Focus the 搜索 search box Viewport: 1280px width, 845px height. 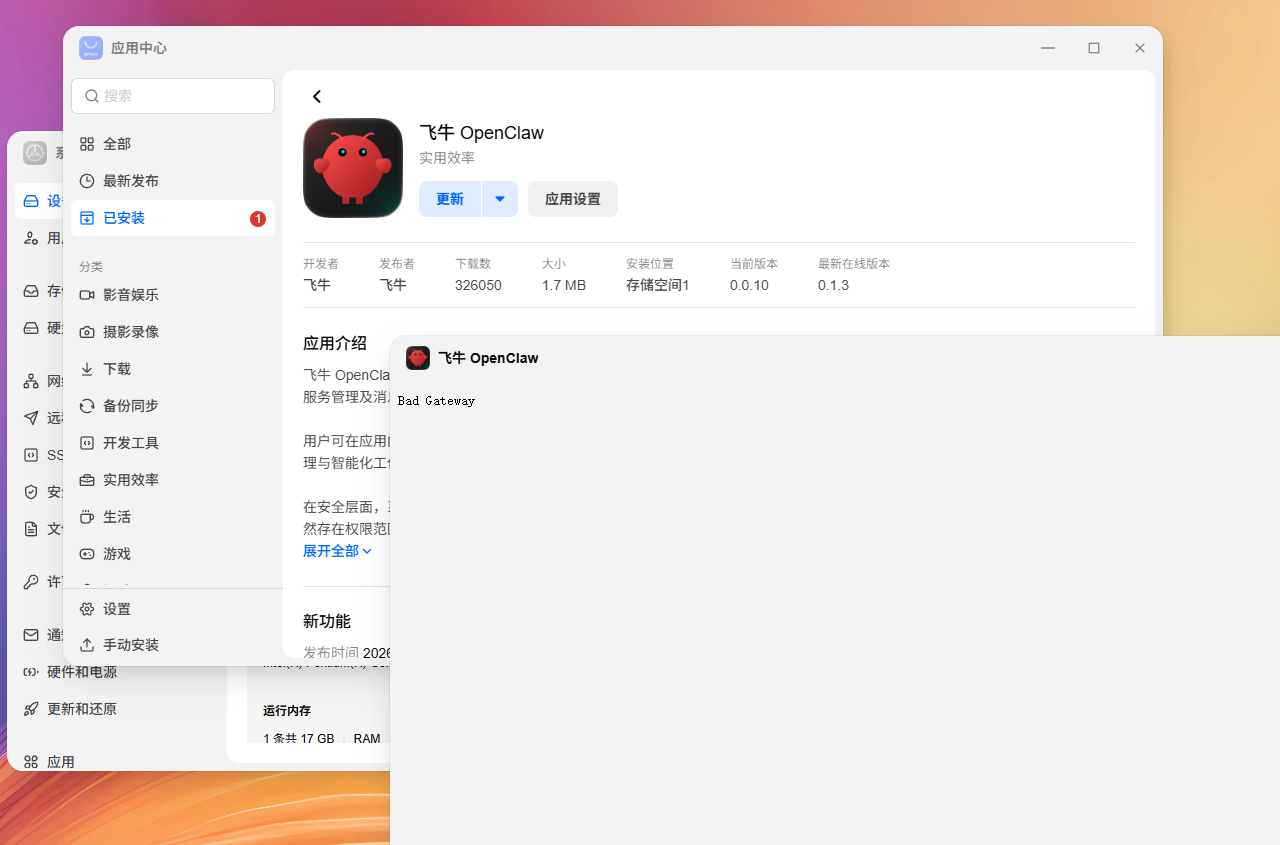click(x=173, y=96)
